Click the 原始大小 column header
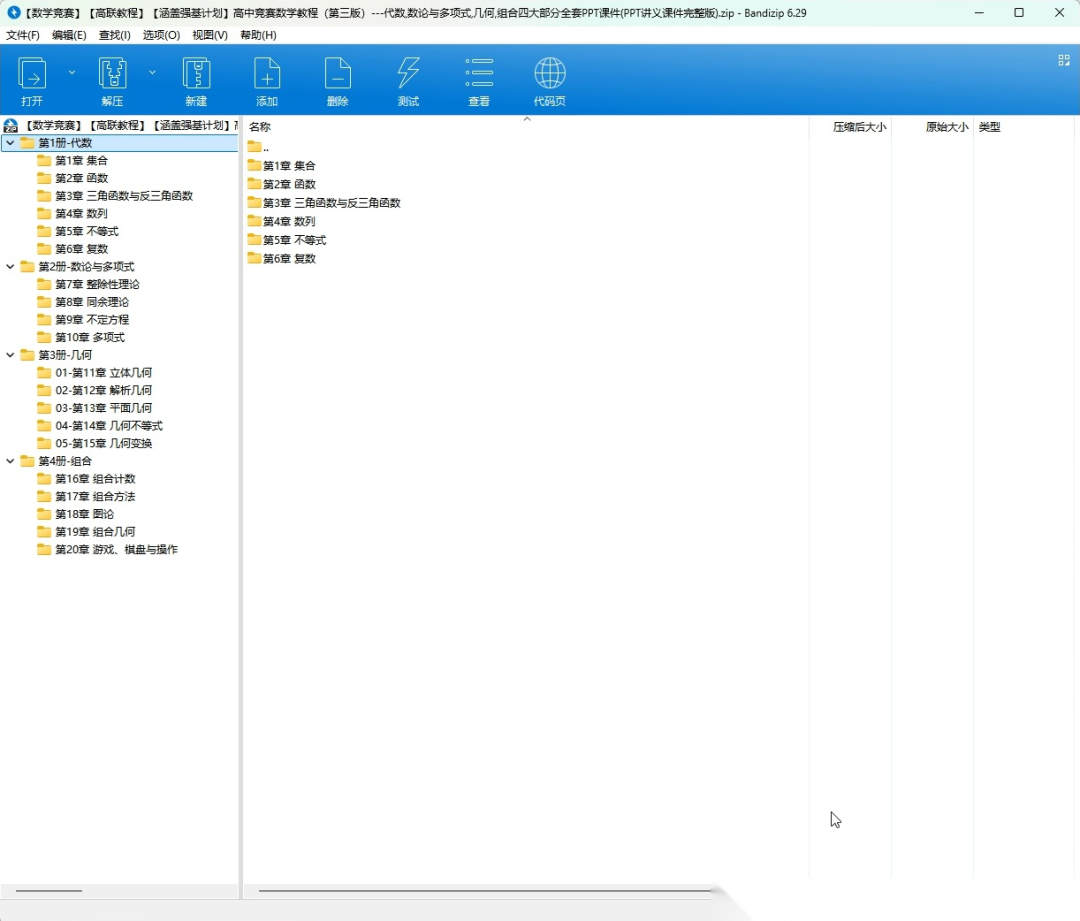This screenshot has width=1080, height=921. pyautogui.click(x=946, y=127)
